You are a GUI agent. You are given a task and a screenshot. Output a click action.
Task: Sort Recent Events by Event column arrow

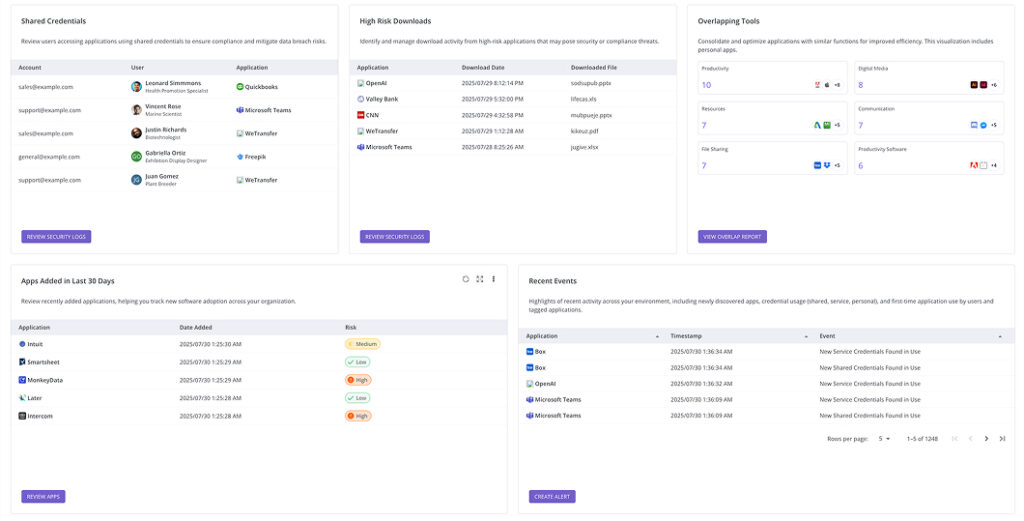[x=1000, y=336]
